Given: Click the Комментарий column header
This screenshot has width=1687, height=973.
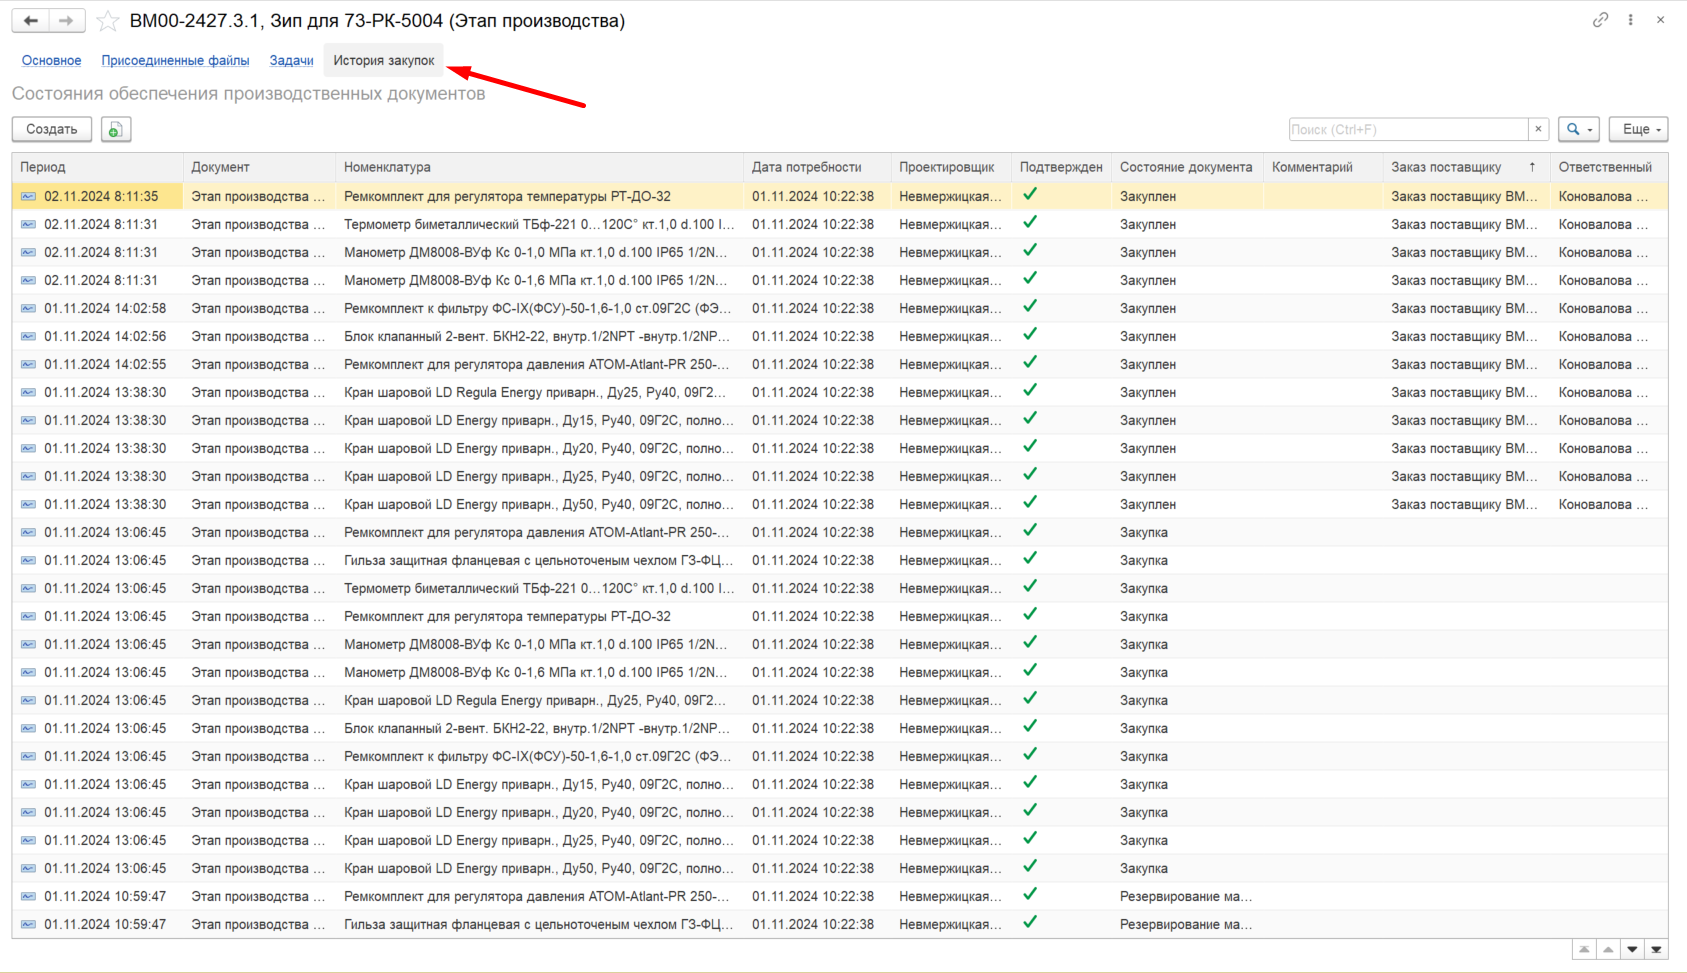Looking at the screenshot, I should (1323, 167).
